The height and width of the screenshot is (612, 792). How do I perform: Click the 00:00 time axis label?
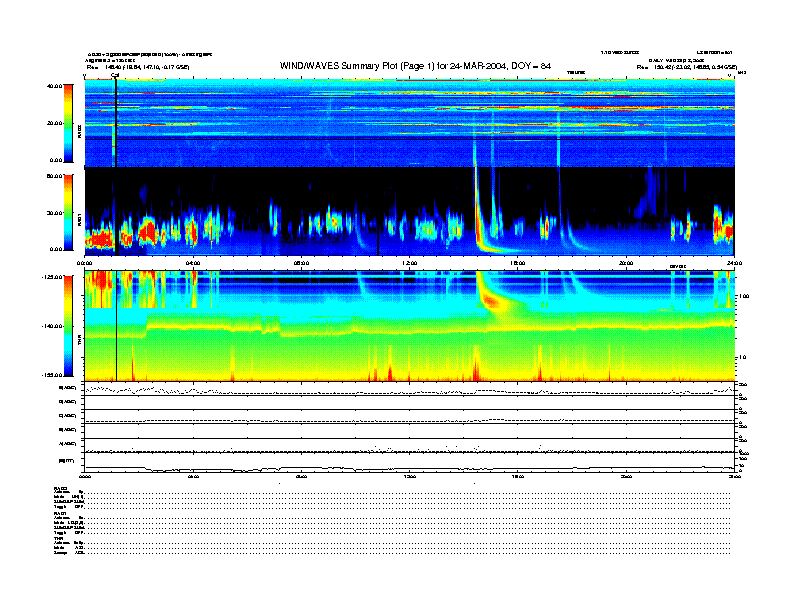coord(86,263)
